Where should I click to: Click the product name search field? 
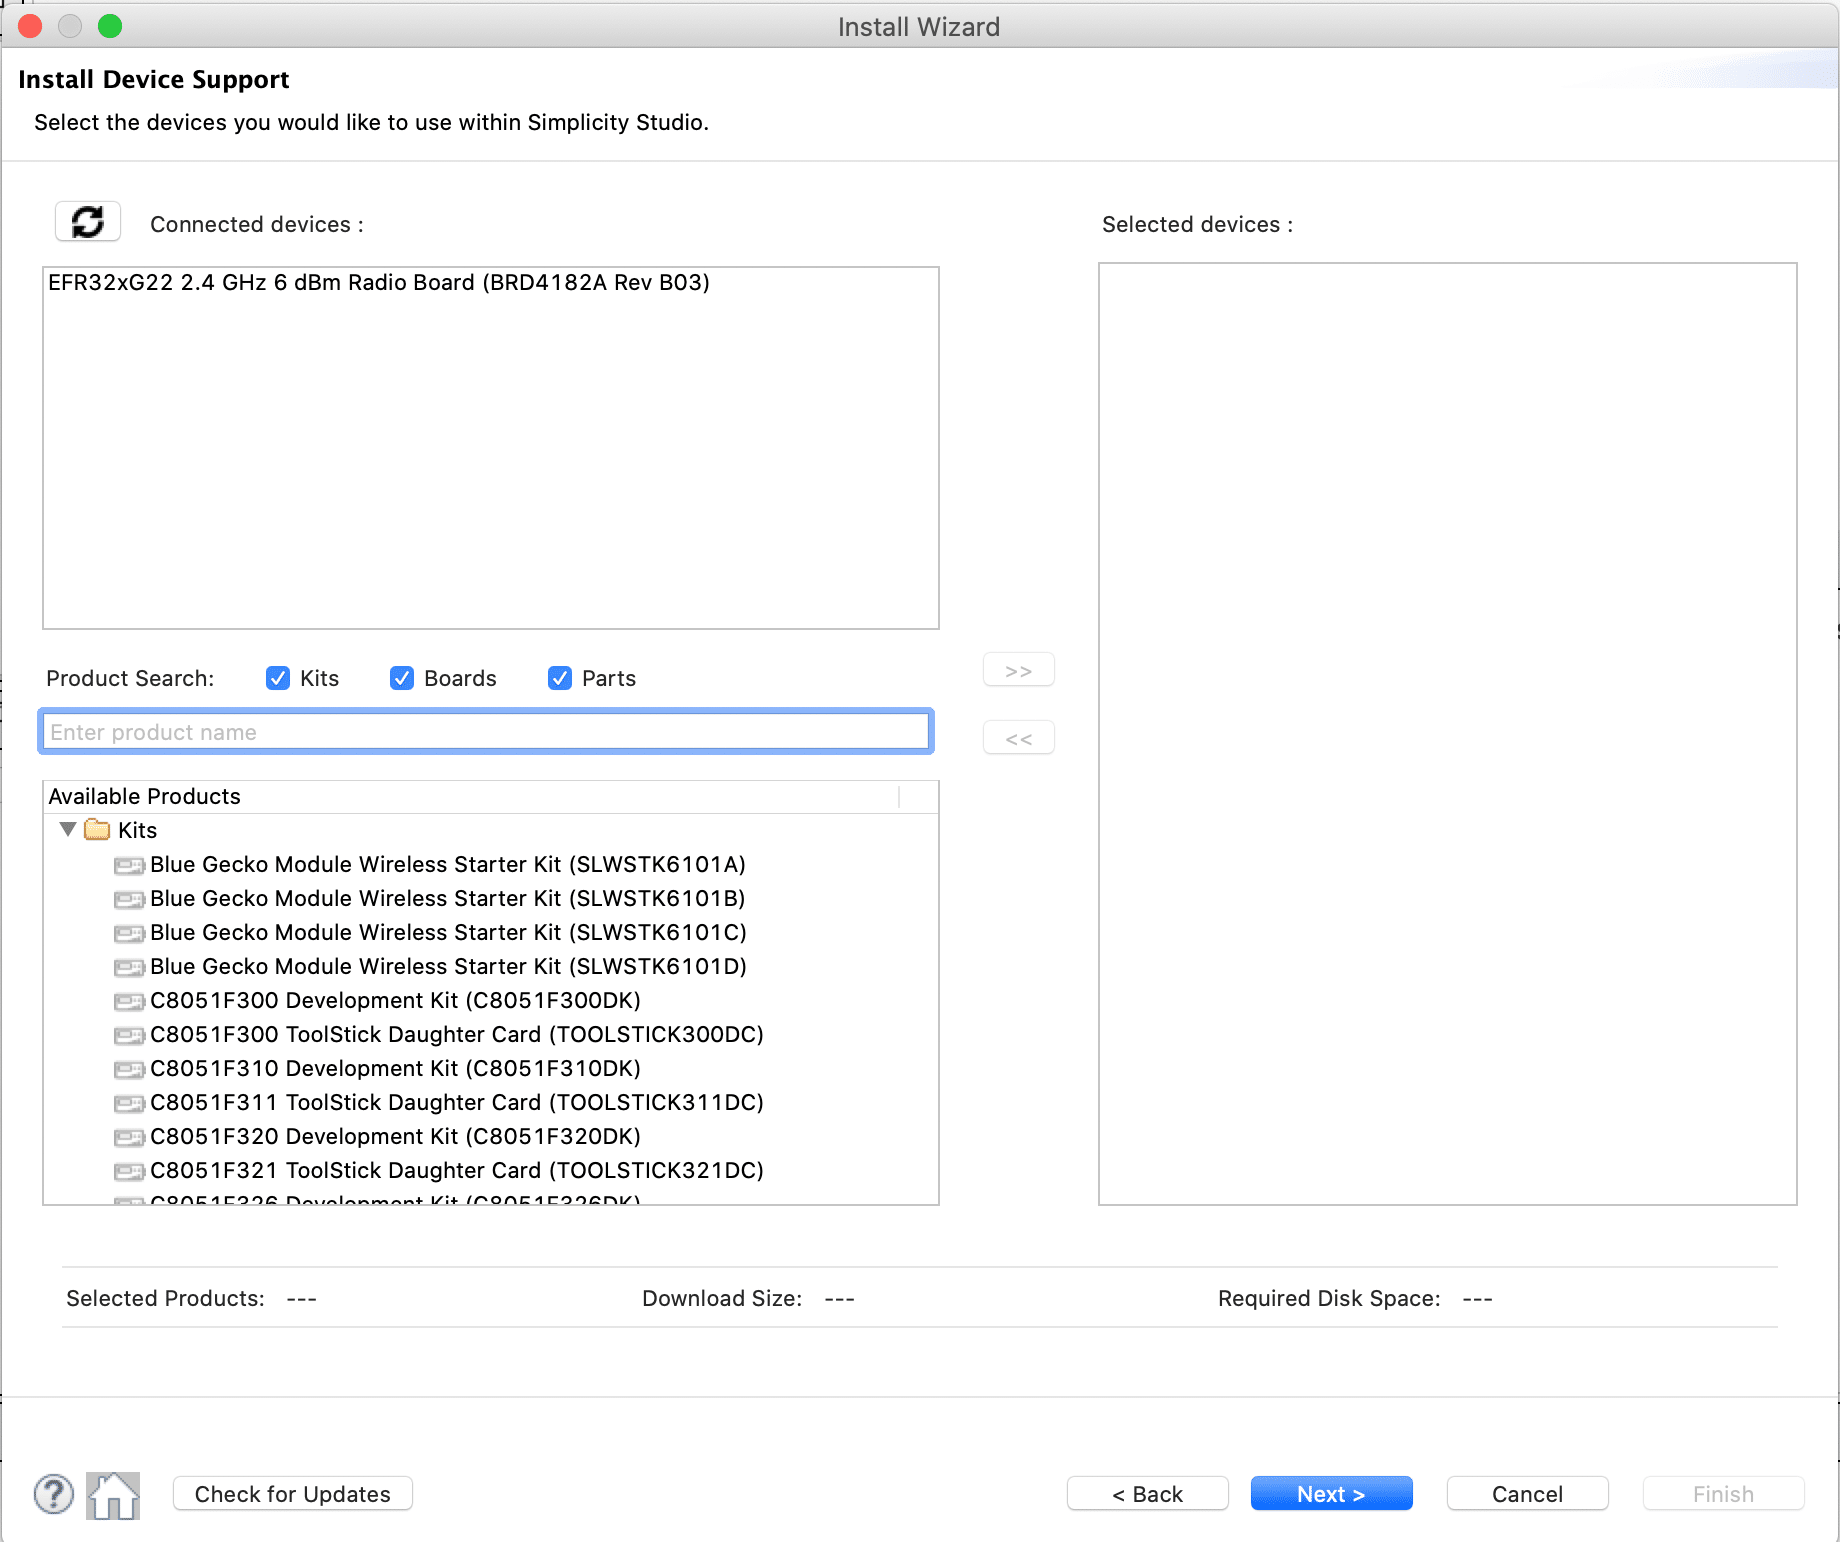coord(486,731)
